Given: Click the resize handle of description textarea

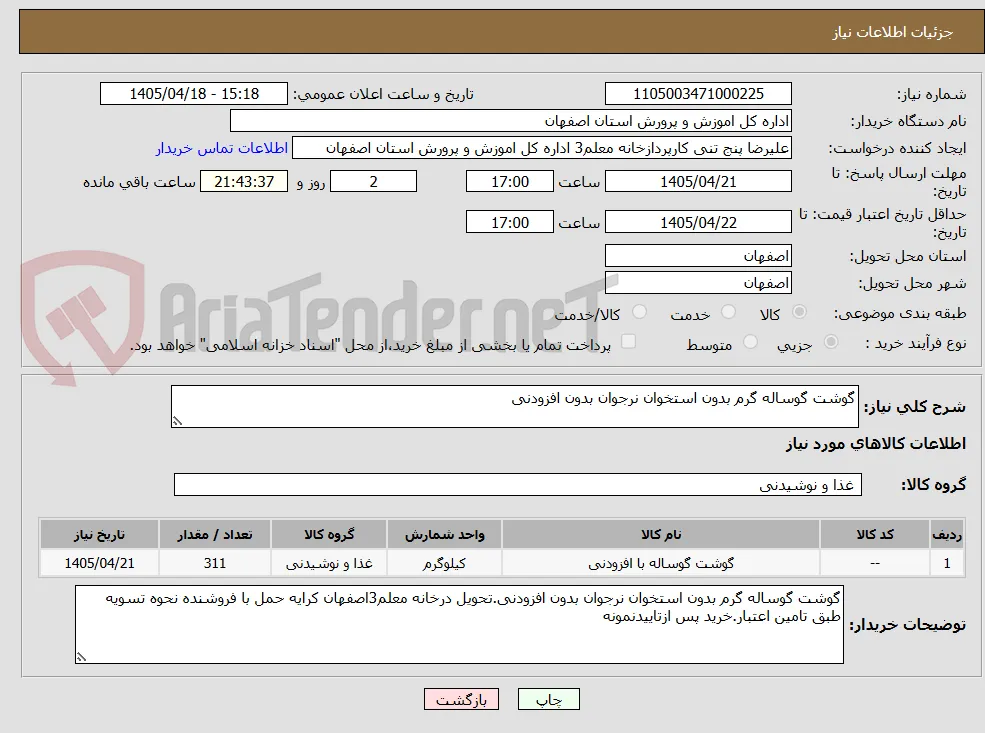Looking at the screenshot, I should click(177, 421).
